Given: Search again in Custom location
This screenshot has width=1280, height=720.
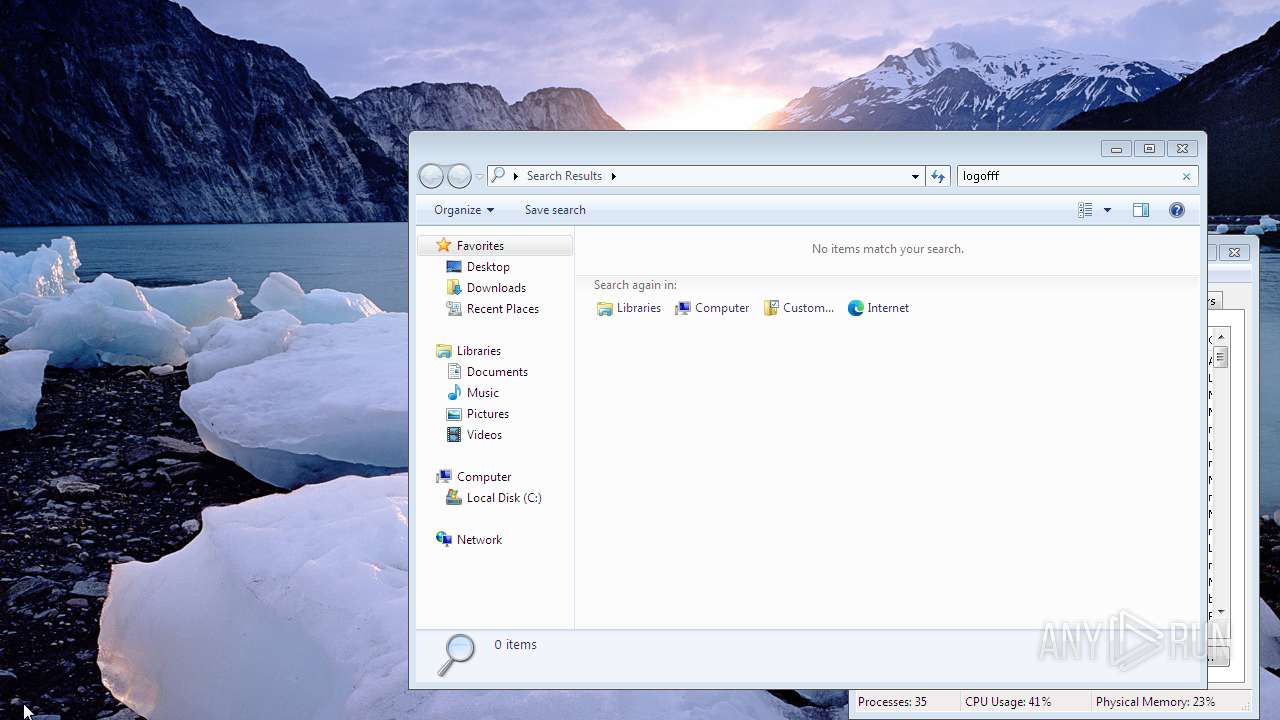Looking at the screenshot, I should (x=799, y=308).
